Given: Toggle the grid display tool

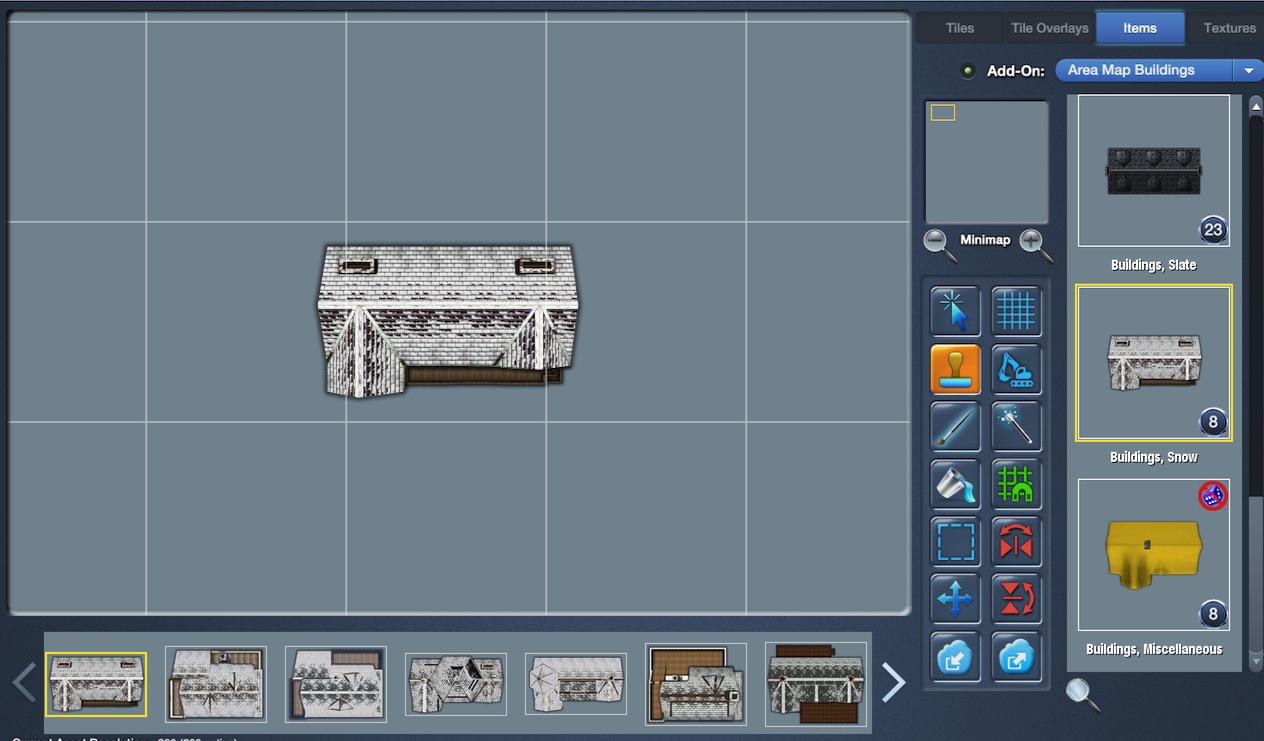Looking at the screenshot, I should [1016, 311].
